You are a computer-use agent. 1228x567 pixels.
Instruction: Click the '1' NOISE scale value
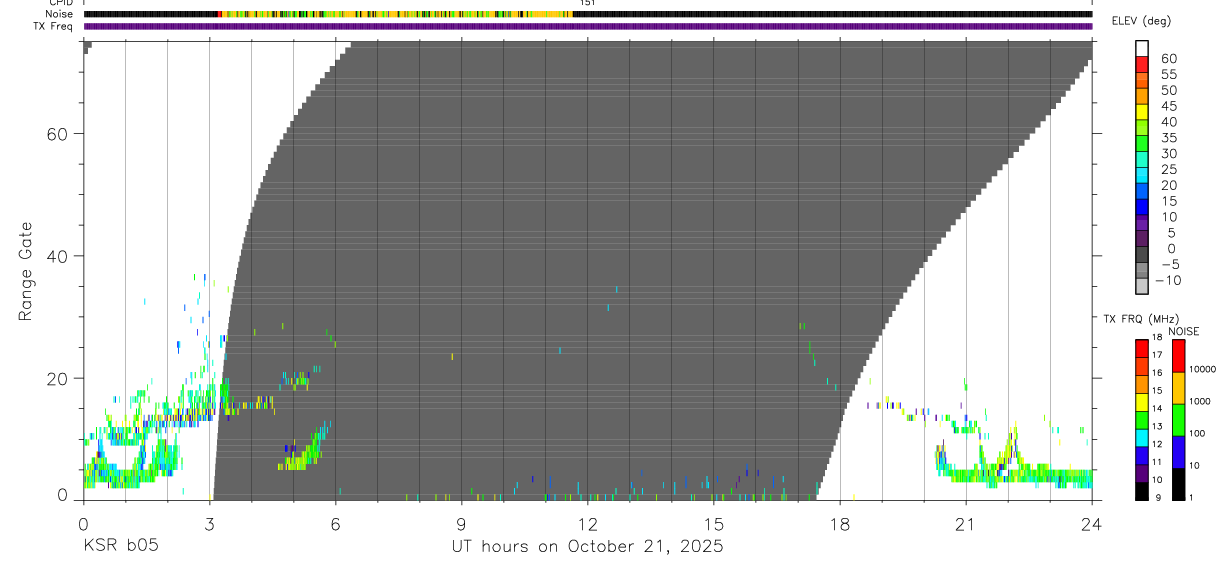pyautogui.click(x=1190, y=497)
